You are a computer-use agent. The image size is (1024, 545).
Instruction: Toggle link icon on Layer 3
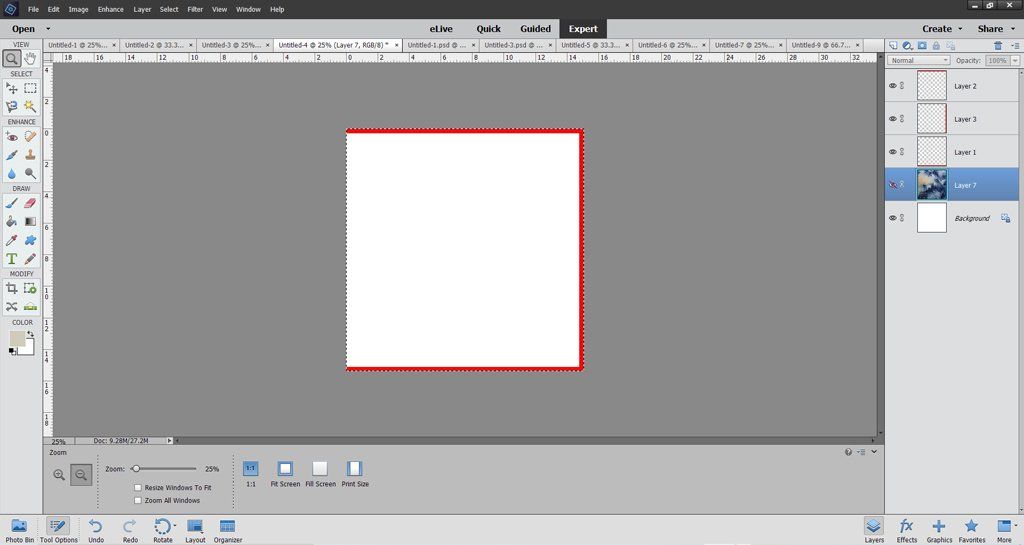[903, 119]
